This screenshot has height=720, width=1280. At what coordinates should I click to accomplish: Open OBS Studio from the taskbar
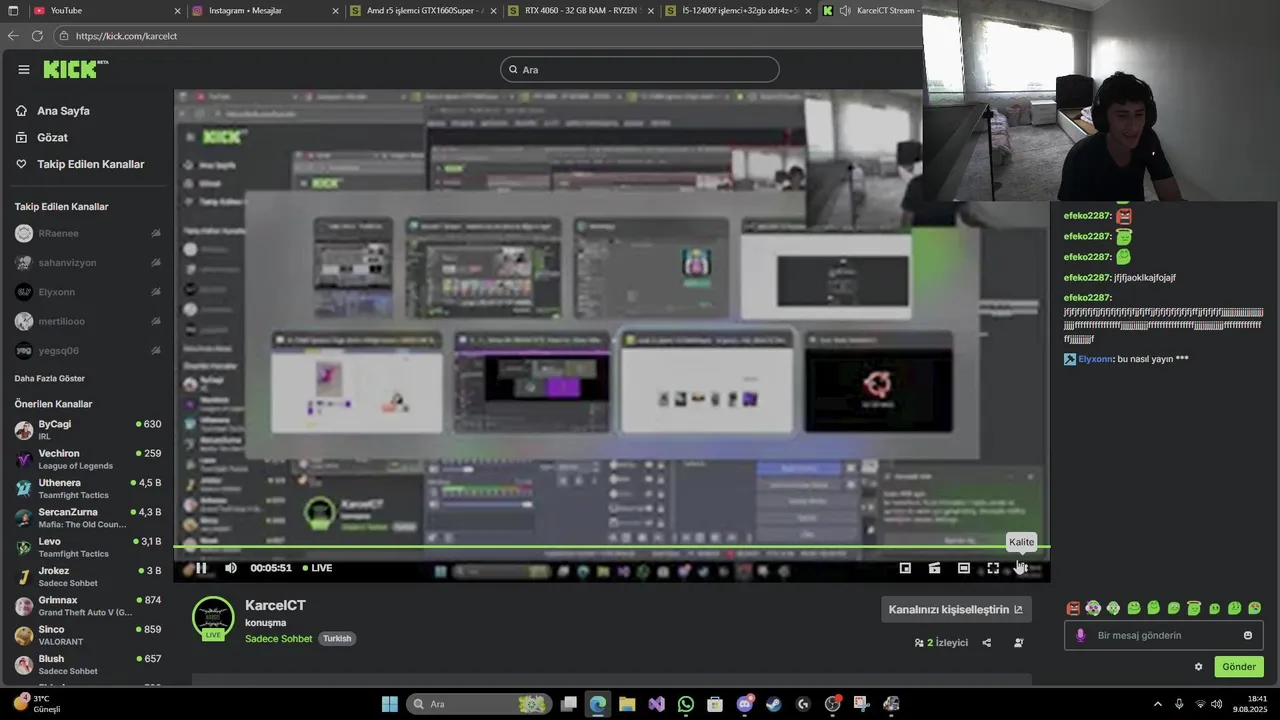pyautogui.click(x=832, y=704)
